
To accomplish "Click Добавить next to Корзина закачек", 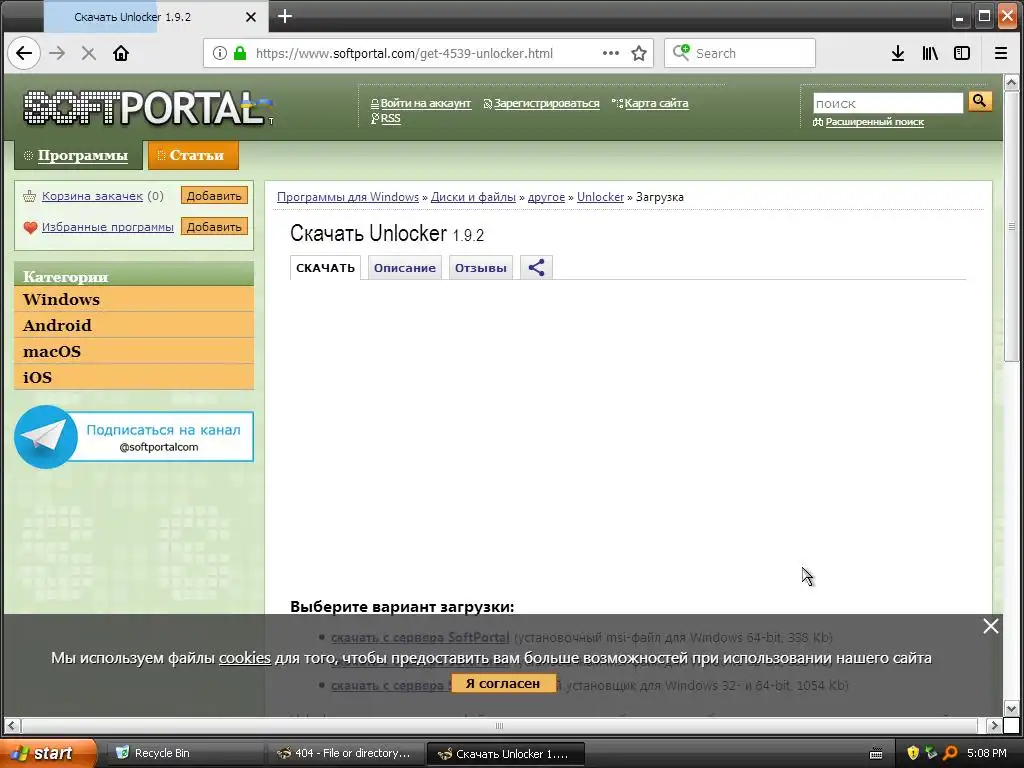I will [214, 196].
